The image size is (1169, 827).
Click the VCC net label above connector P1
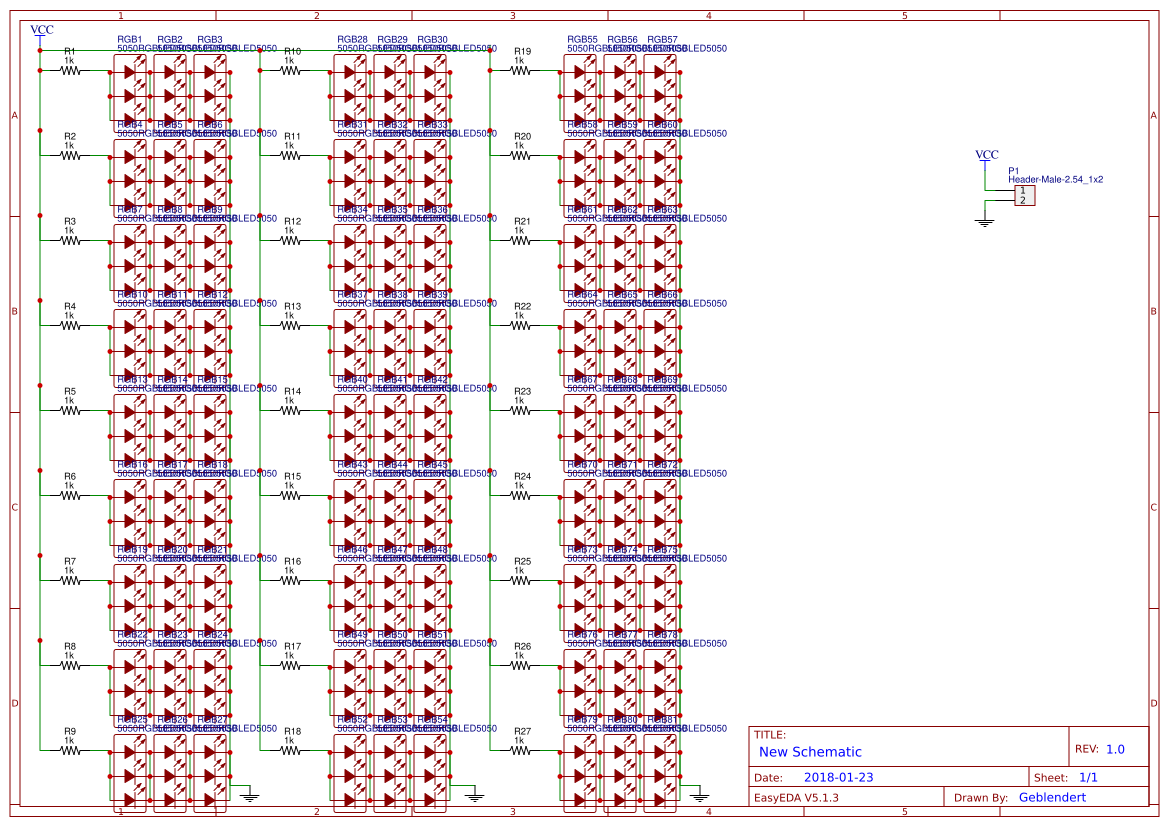tap(985, 154)
